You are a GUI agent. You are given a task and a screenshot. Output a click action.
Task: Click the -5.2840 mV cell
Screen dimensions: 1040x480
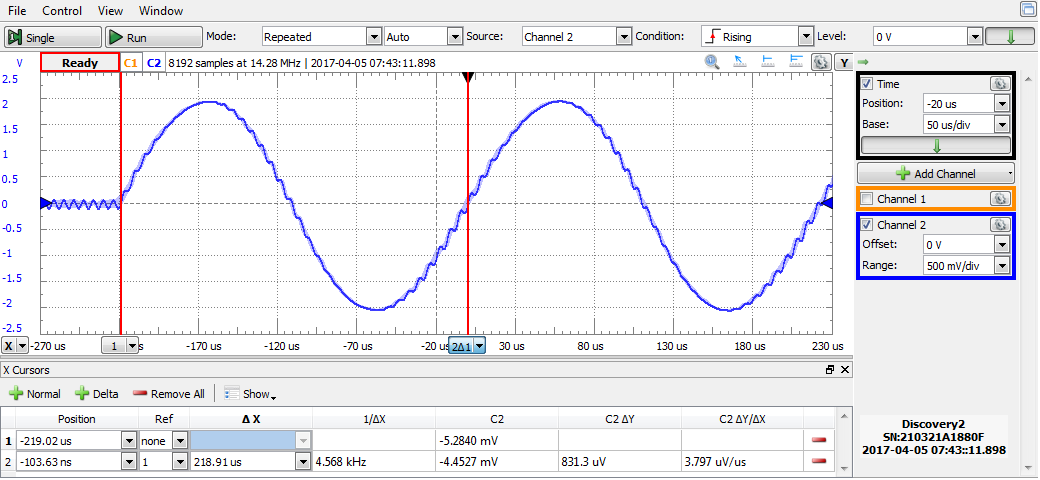pyautogui.click(x=497, y=440)
